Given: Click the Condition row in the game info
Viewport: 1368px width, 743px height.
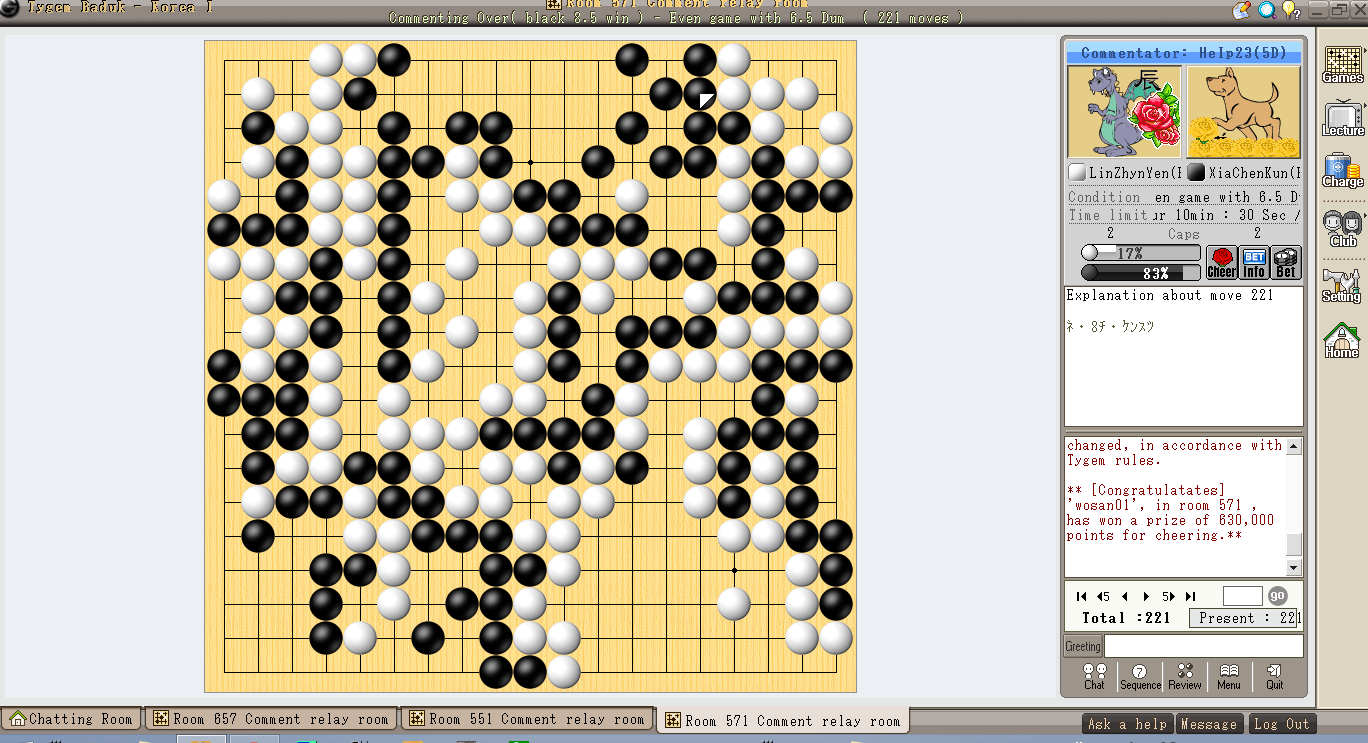Looking at the screenshot, I should click(1184, 197).
